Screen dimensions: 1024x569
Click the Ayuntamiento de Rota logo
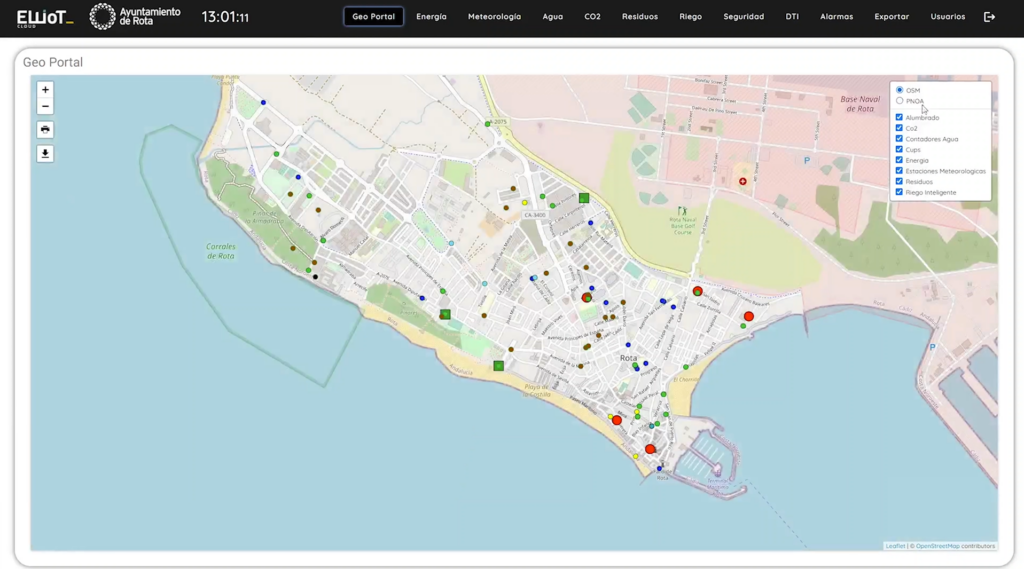[x=135, y=17]
